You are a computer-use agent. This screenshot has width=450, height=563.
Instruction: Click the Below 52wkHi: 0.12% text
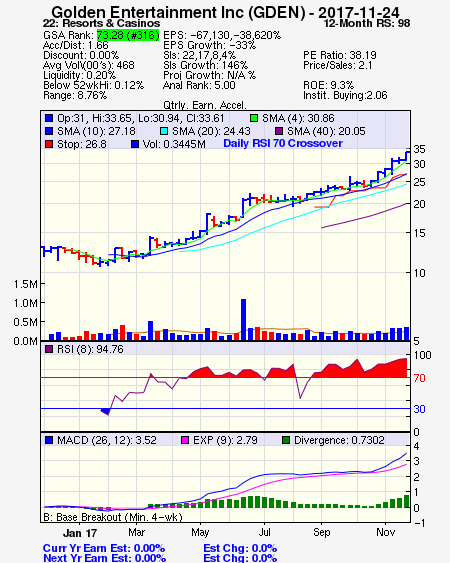tap(93, 85)
